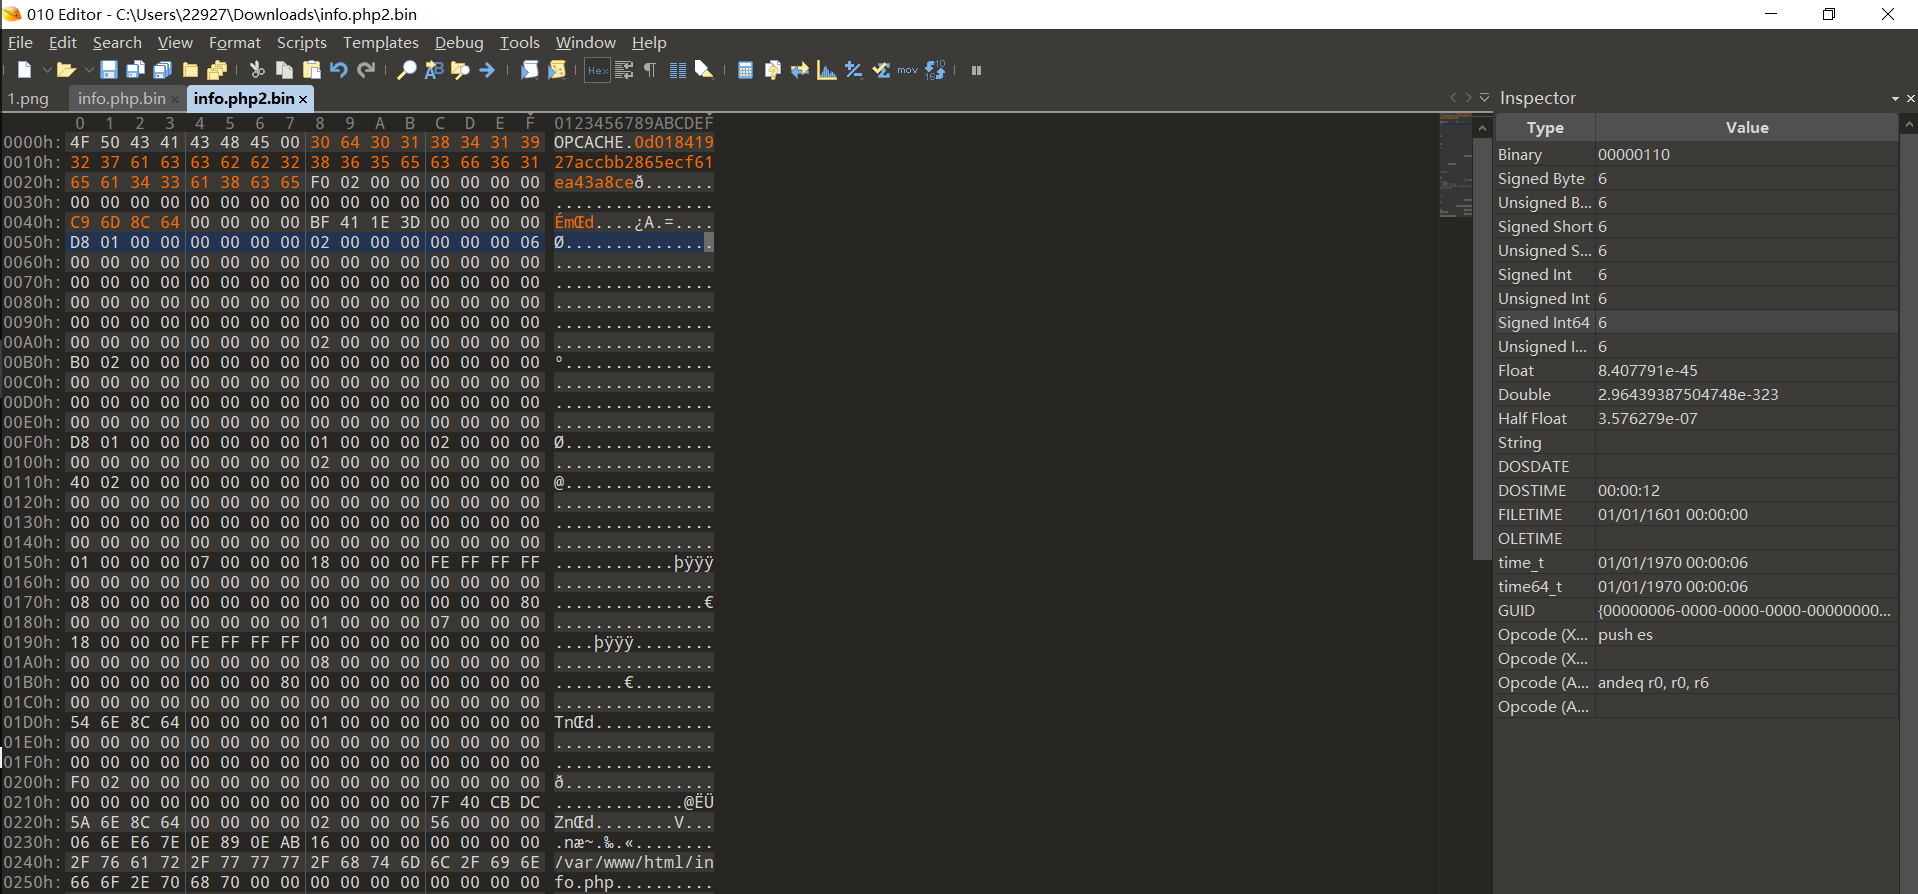Viewport: 1918px width, 894px height.
Task: Open the View menu
Action: 175,43
